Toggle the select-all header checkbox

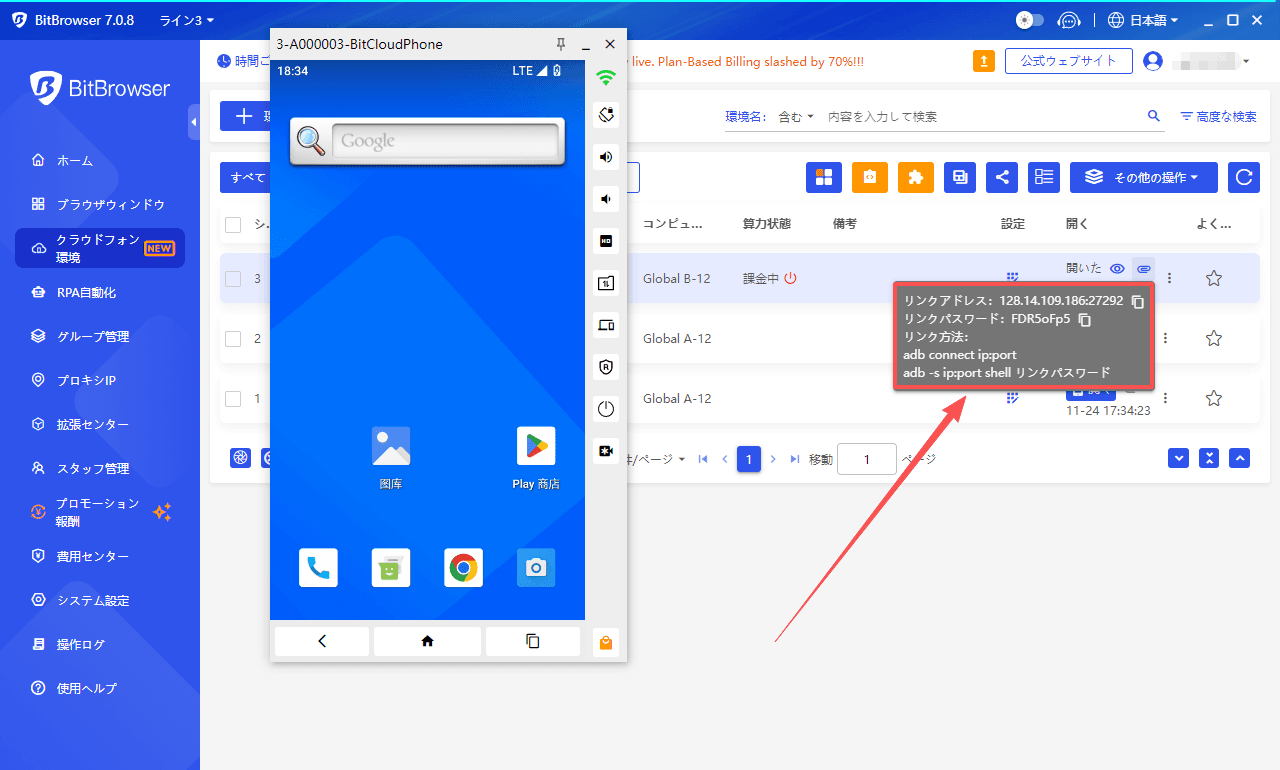pyautogui.click(x=233, y=224)
